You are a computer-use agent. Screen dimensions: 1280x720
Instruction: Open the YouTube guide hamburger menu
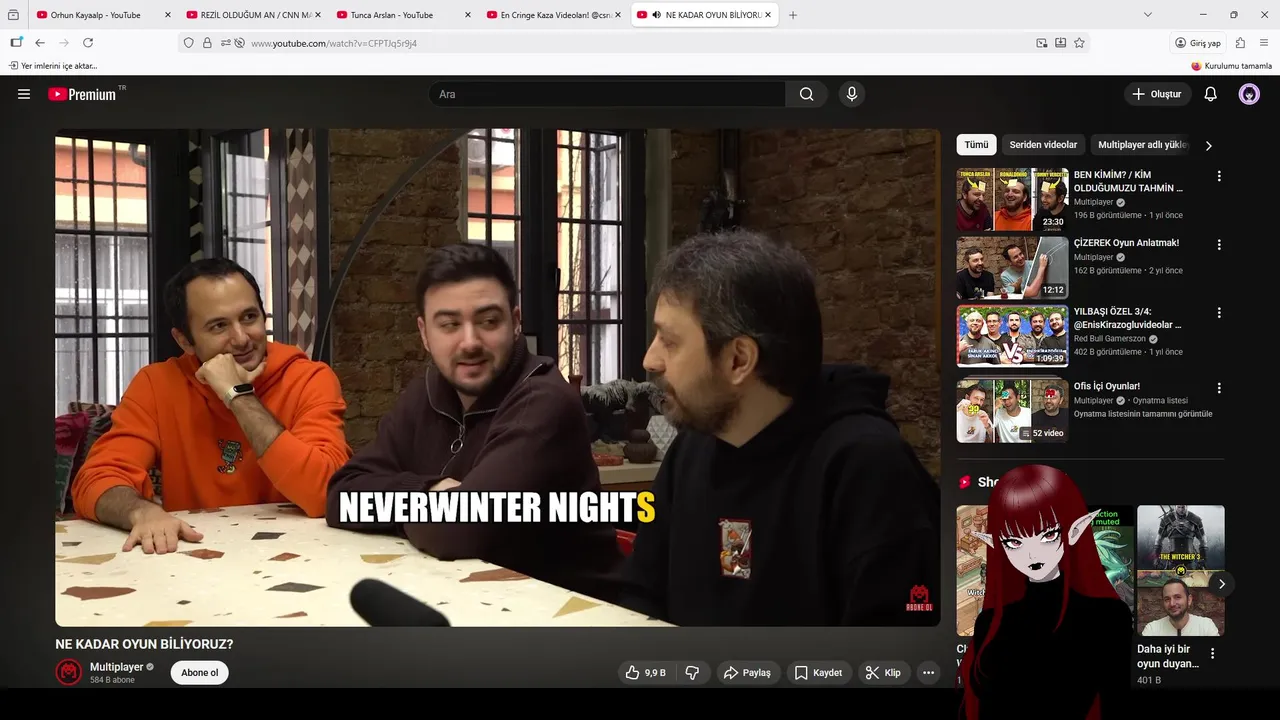click(24, 94)
